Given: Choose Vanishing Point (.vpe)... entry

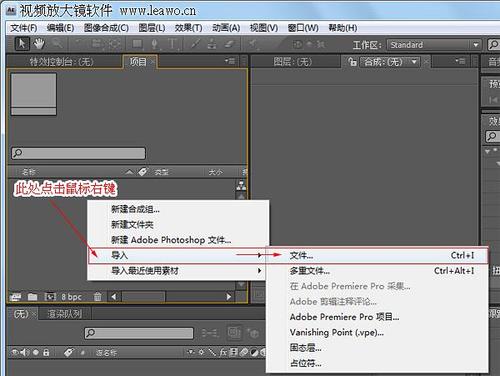Looking at the screenshot, I should pos(378,332).
